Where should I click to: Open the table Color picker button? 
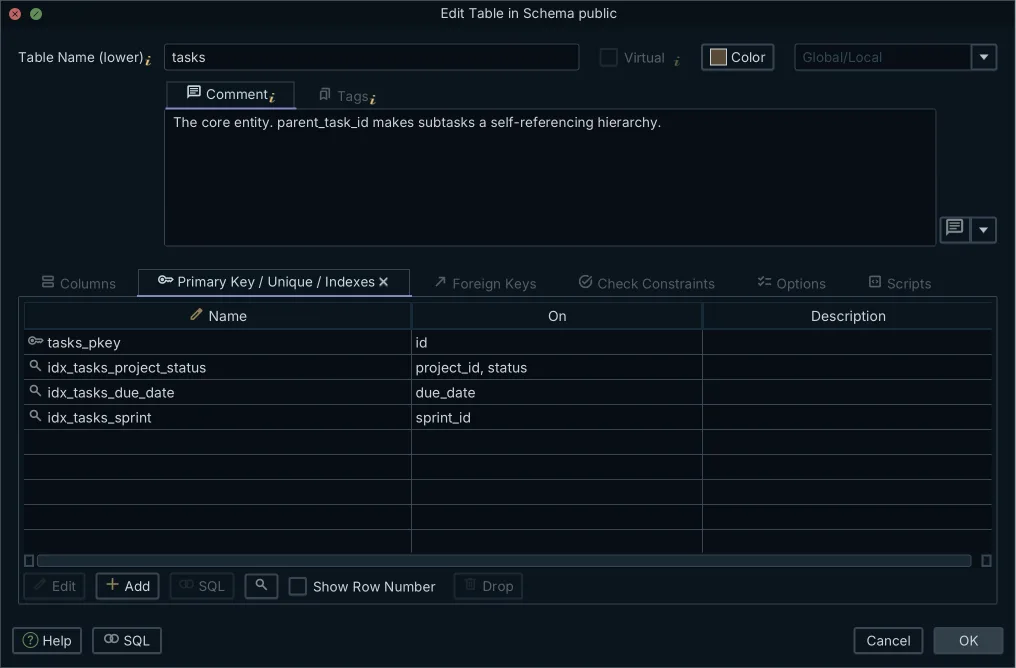(737, 57)
